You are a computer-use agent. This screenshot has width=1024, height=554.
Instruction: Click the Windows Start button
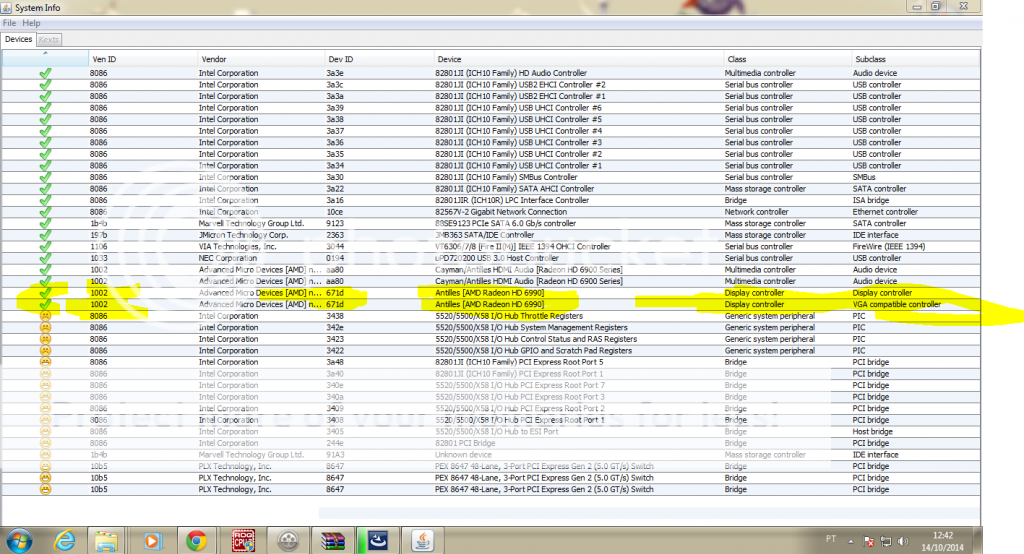(17, 540)
